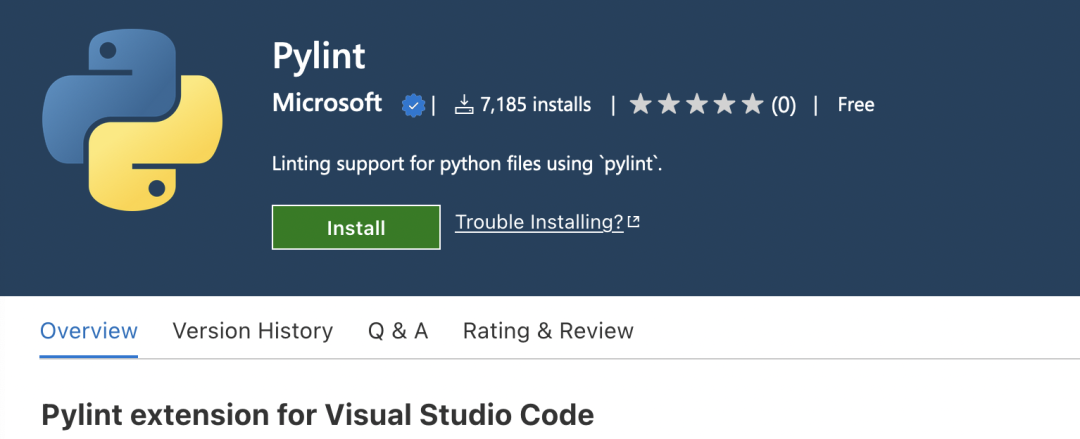1080x439 pixels.
Task: Select the third rating star
Action: pyautogui.click(x=697, y=105)
